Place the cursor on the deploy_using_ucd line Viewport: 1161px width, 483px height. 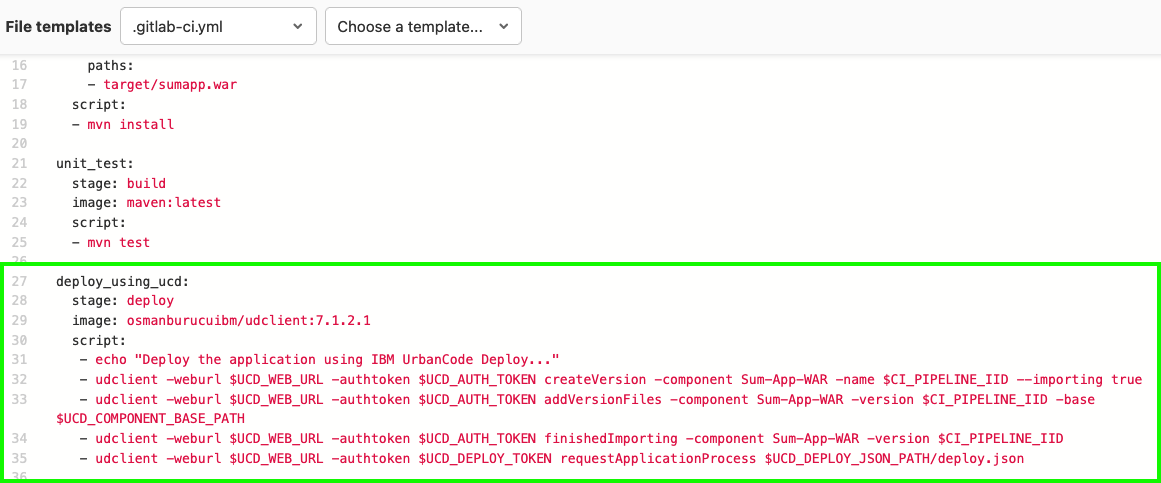tap(116, 282)
